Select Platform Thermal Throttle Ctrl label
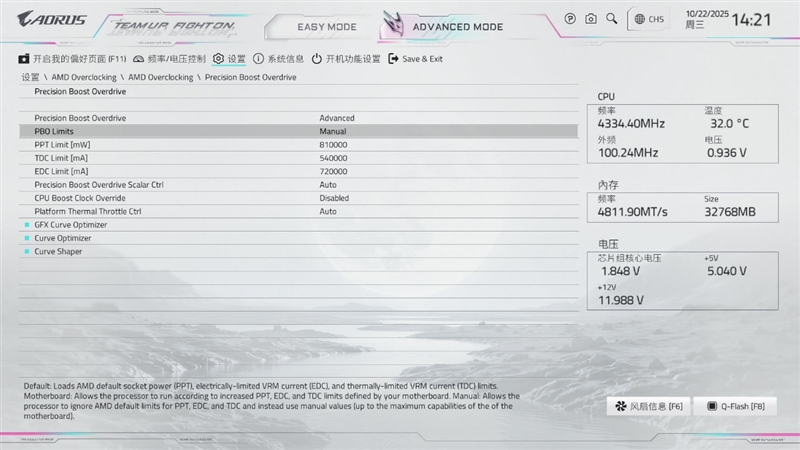 88,211
